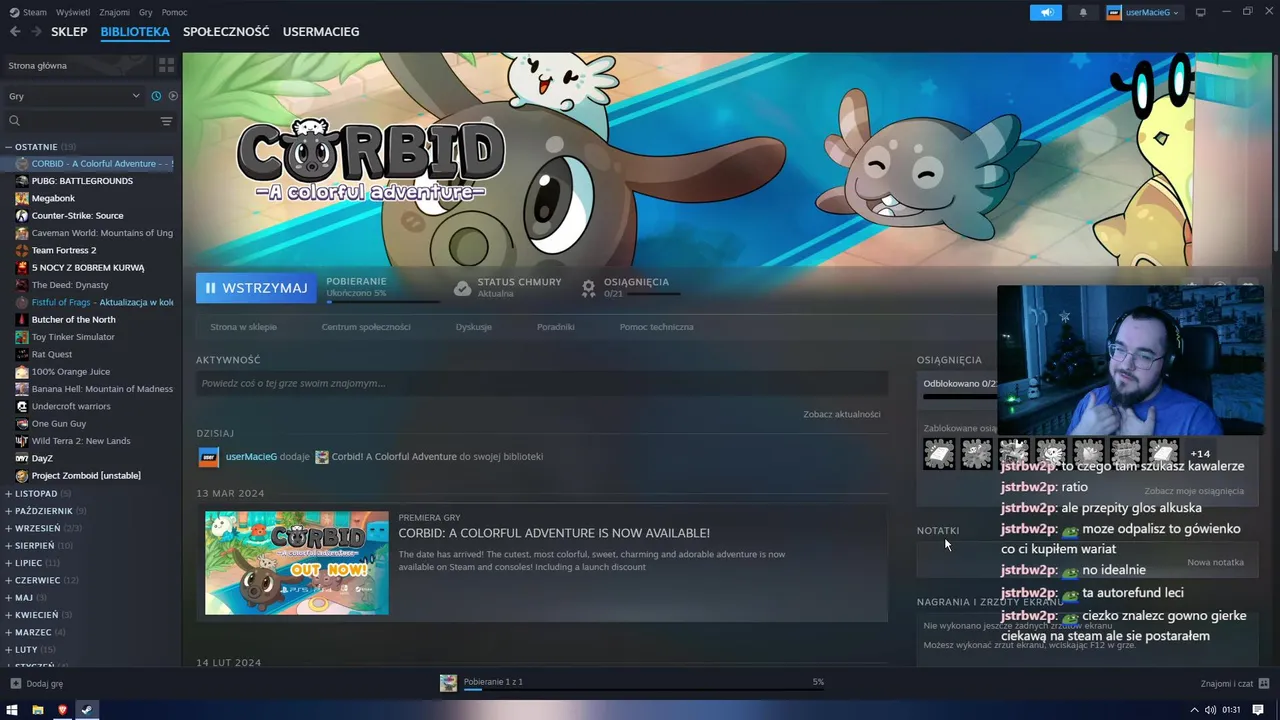Click the library search magnifier icon
The width and height of the screenshot is (1280, 720).
pos(14,121)
